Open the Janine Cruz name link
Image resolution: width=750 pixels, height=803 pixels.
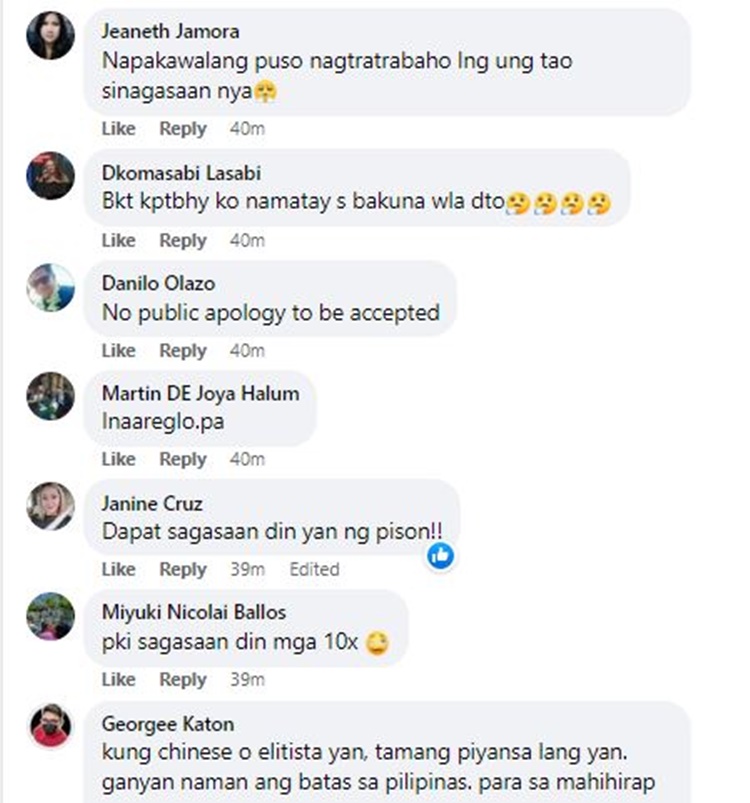coord(152,503)
